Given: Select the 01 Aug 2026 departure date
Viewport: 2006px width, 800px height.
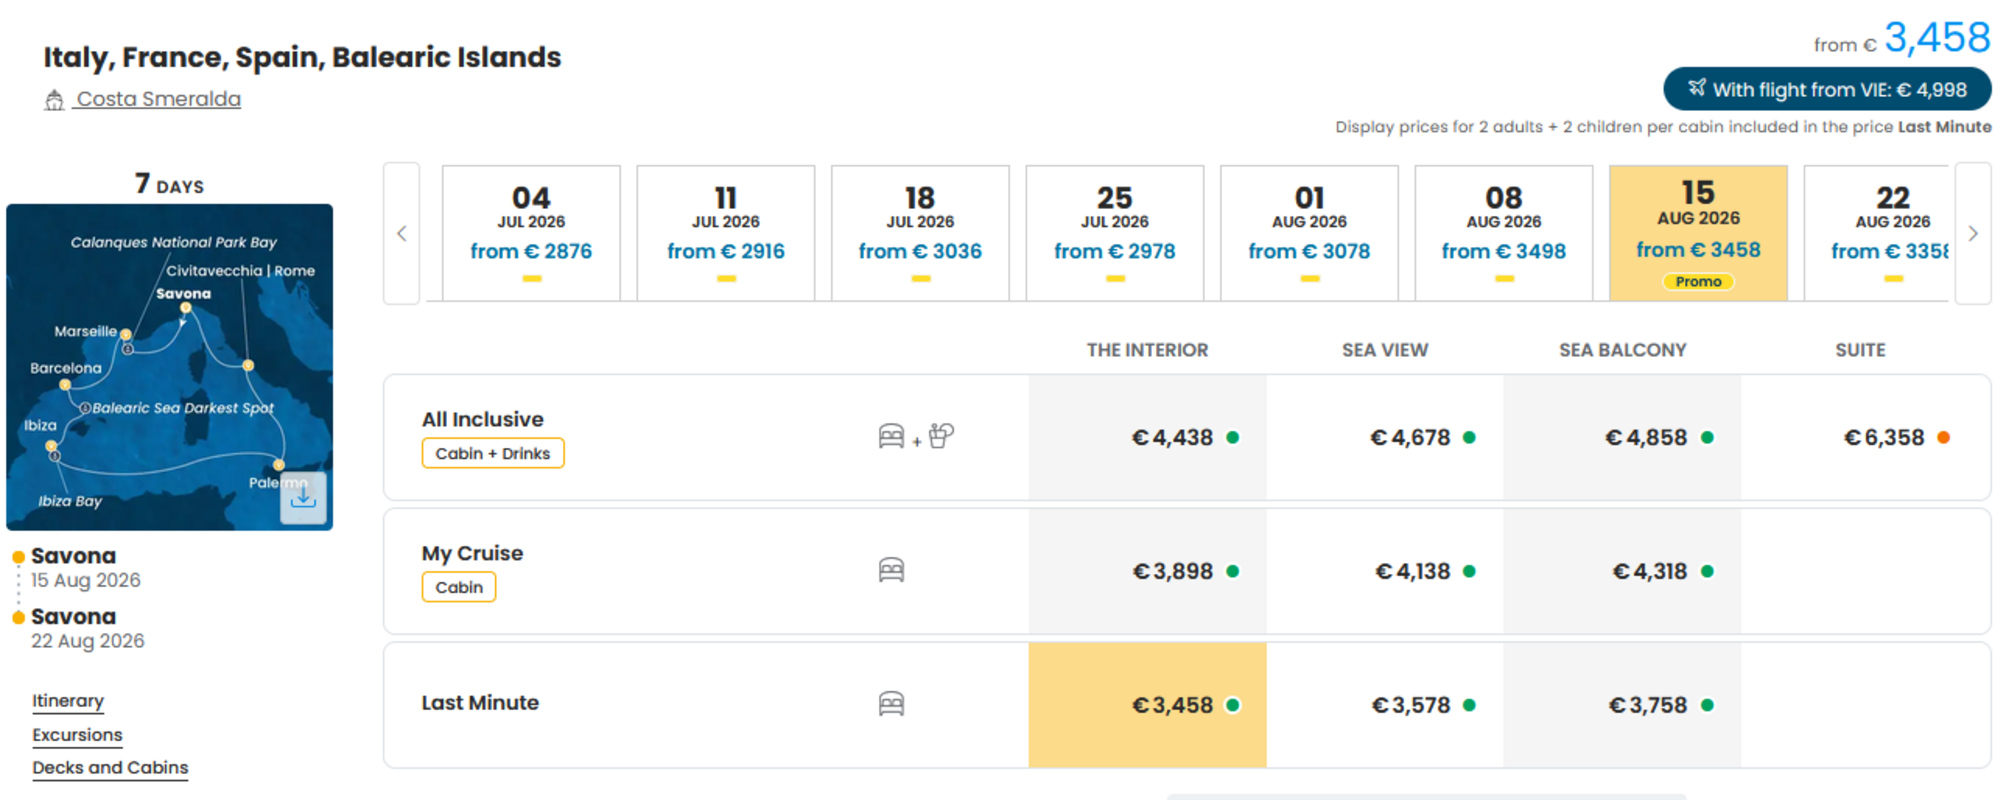Looking at the screenshot, I should click(1309, 233).
